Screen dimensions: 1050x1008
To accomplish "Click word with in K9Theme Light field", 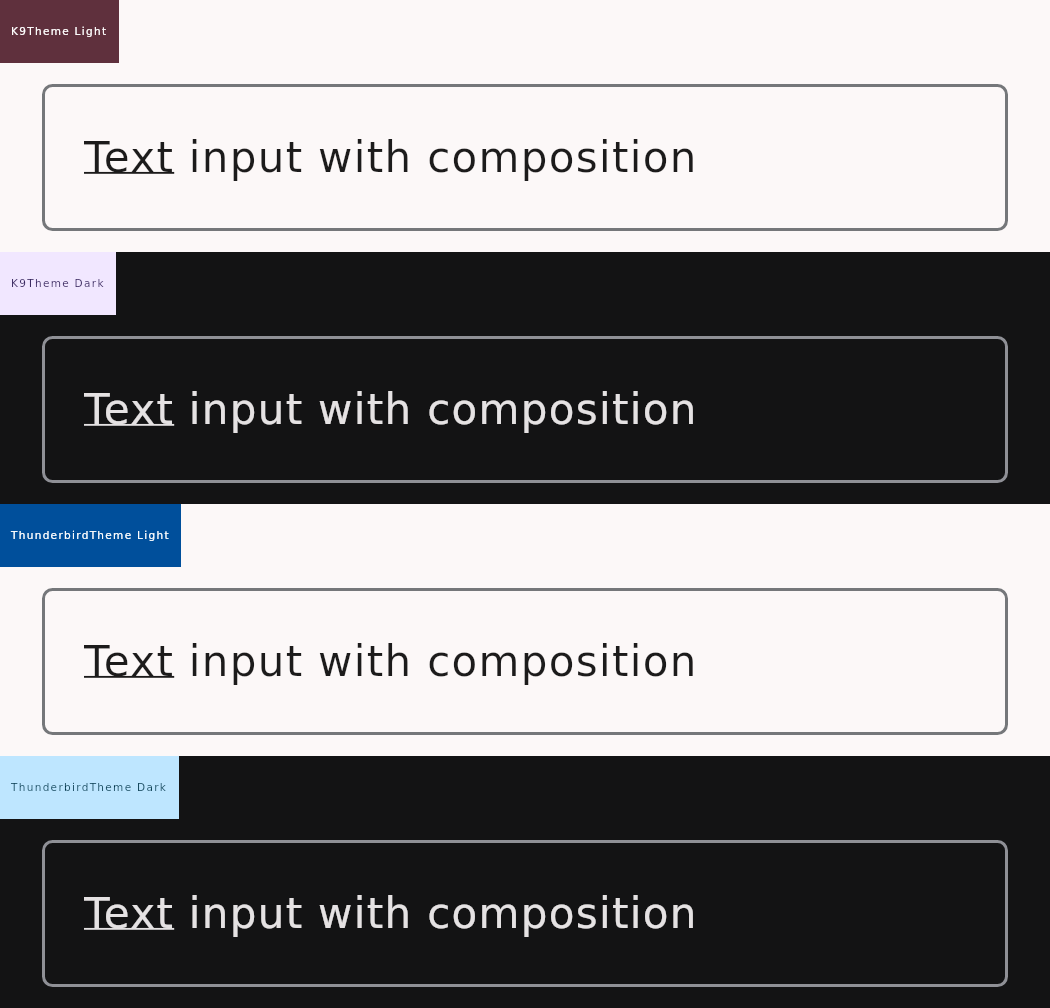I will [364, 157].
